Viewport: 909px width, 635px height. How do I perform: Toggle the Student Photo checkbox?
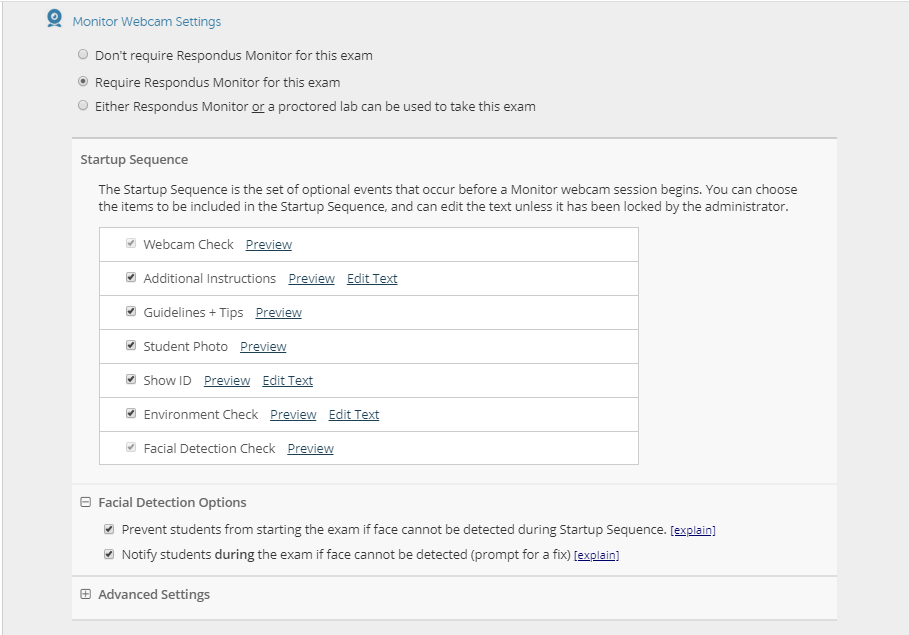(131, 345)
